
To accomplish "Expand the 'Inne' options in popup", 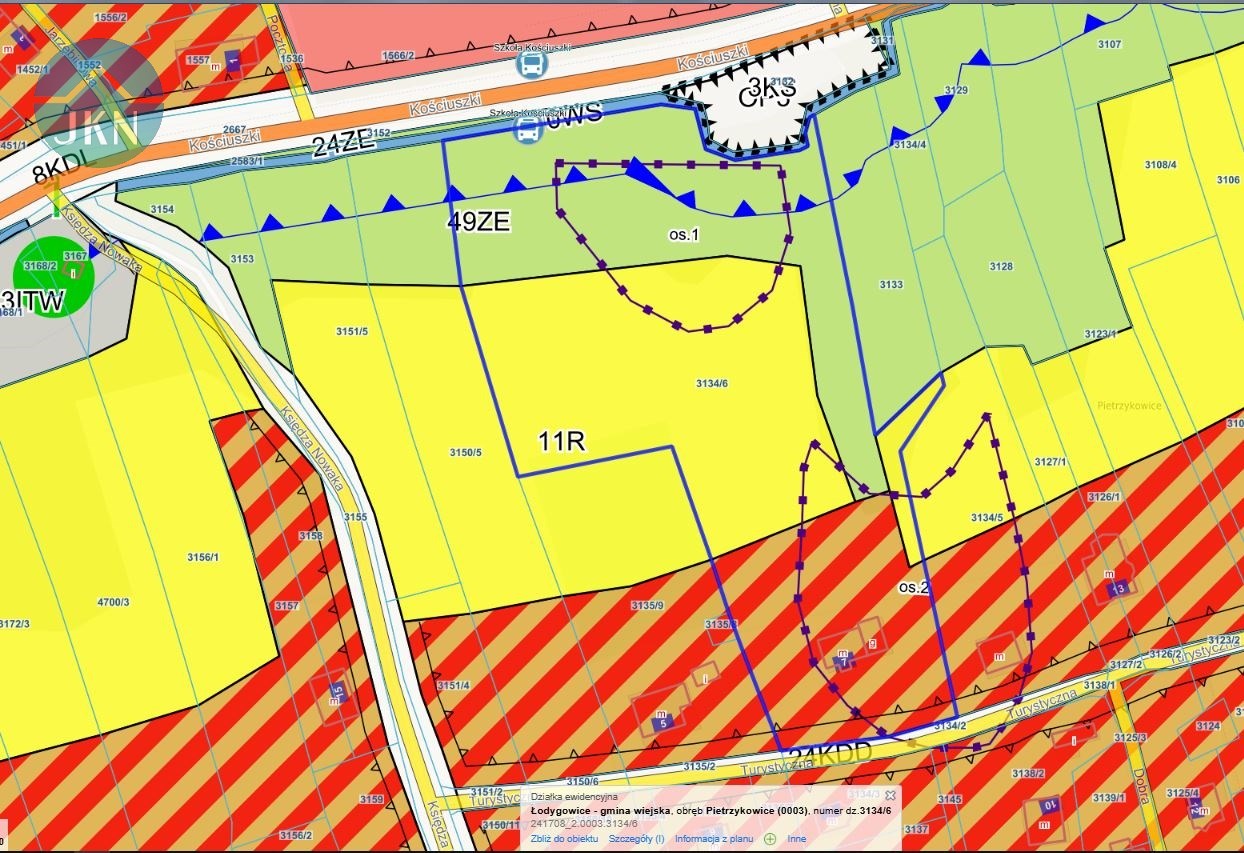I will 796,839.
